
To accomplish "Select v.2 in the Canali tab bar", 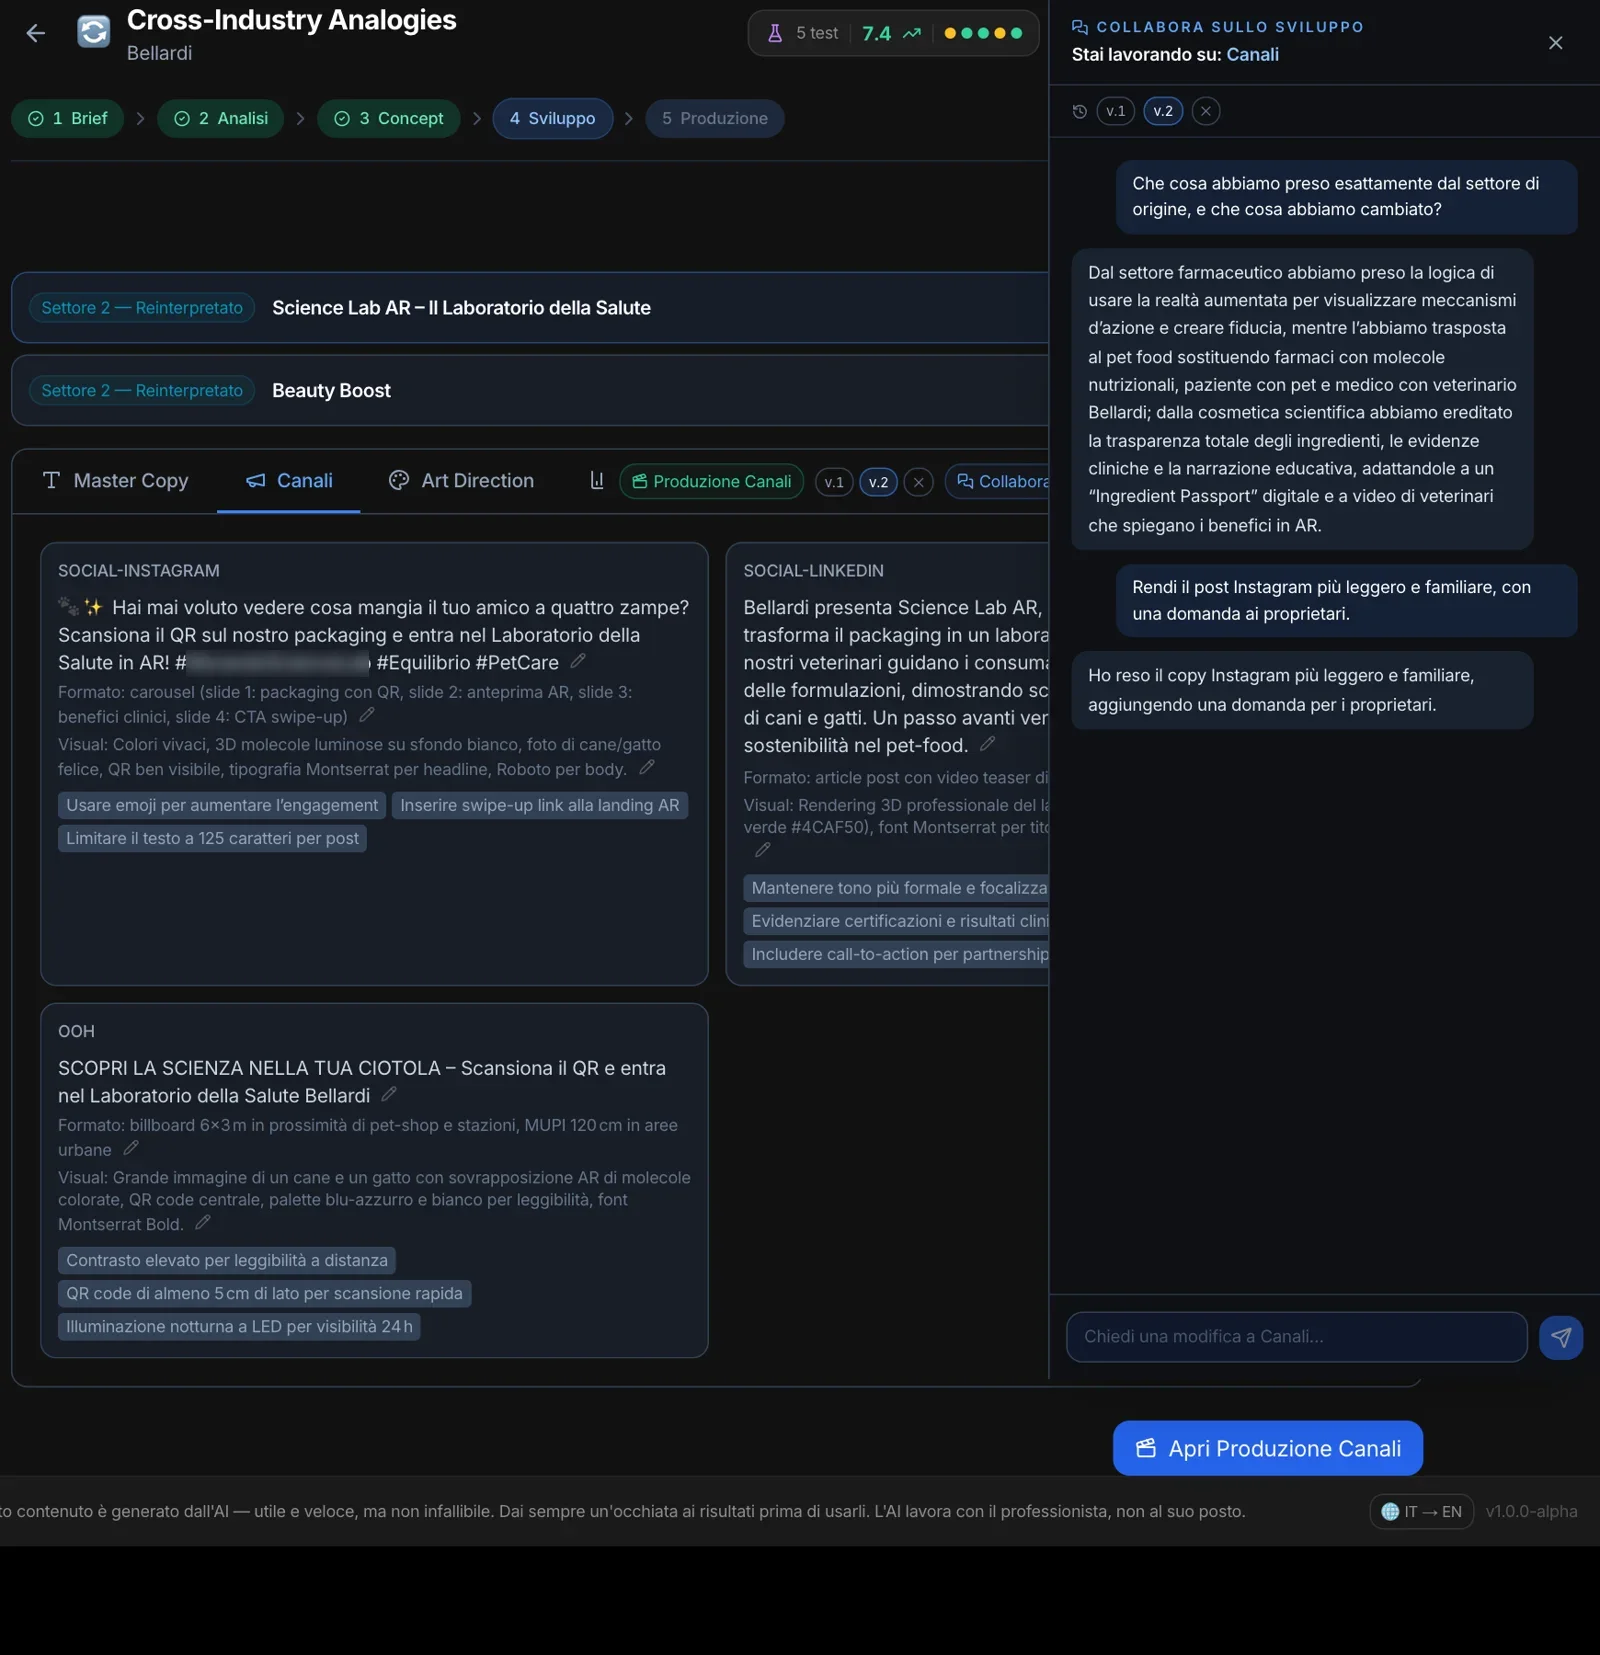I will coord(878,482).
